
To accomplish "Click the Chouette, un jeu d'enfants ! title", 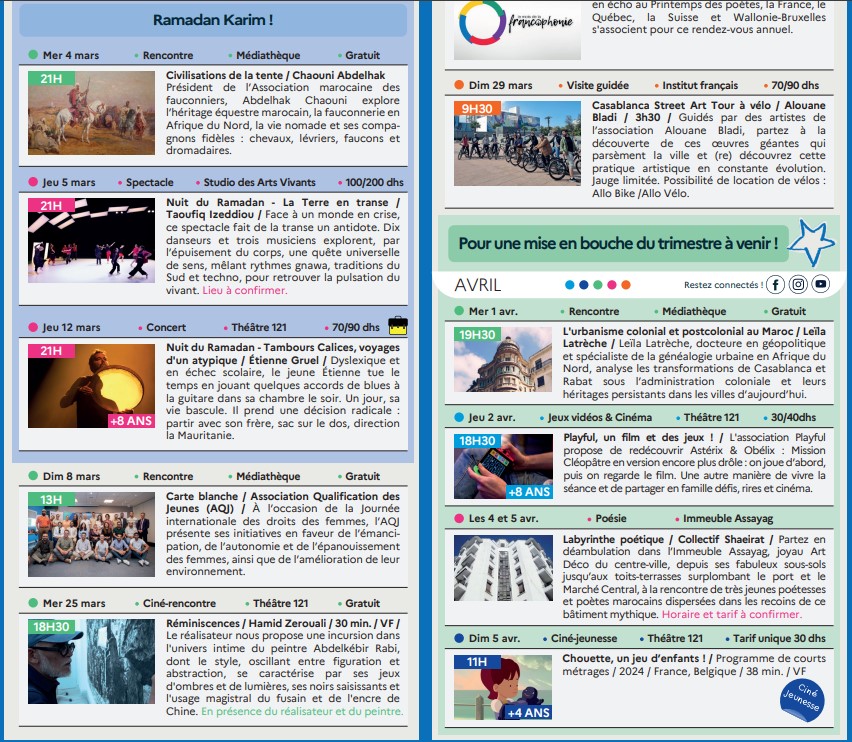I will point(634,658).
